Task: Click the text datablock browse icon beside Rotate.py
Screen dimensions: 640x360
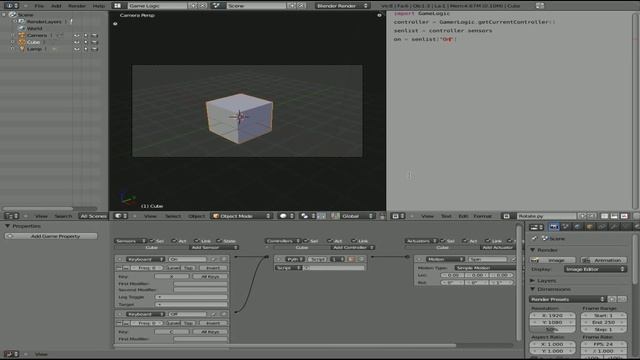Action: [507, 216]
